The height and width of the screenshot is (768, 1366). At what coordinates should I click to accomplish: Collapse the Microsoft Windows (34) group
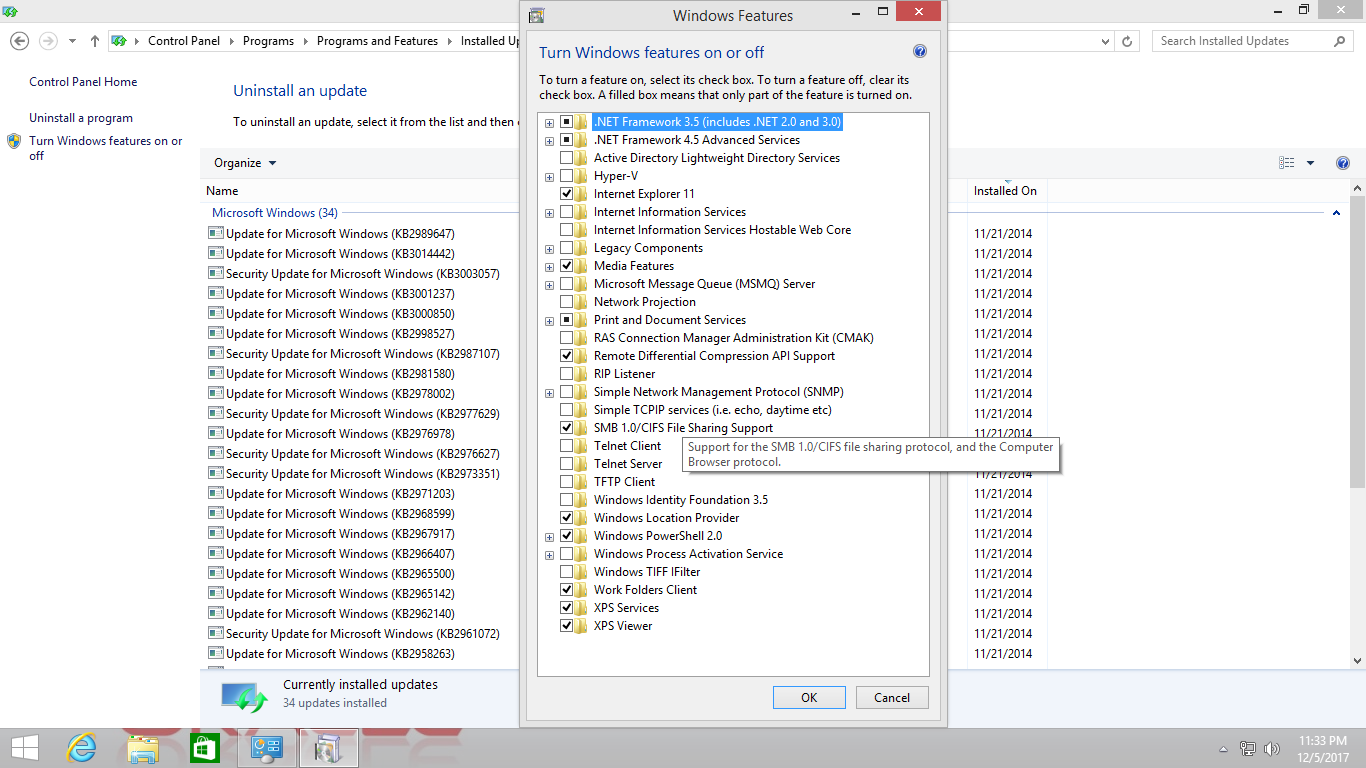1337,213
